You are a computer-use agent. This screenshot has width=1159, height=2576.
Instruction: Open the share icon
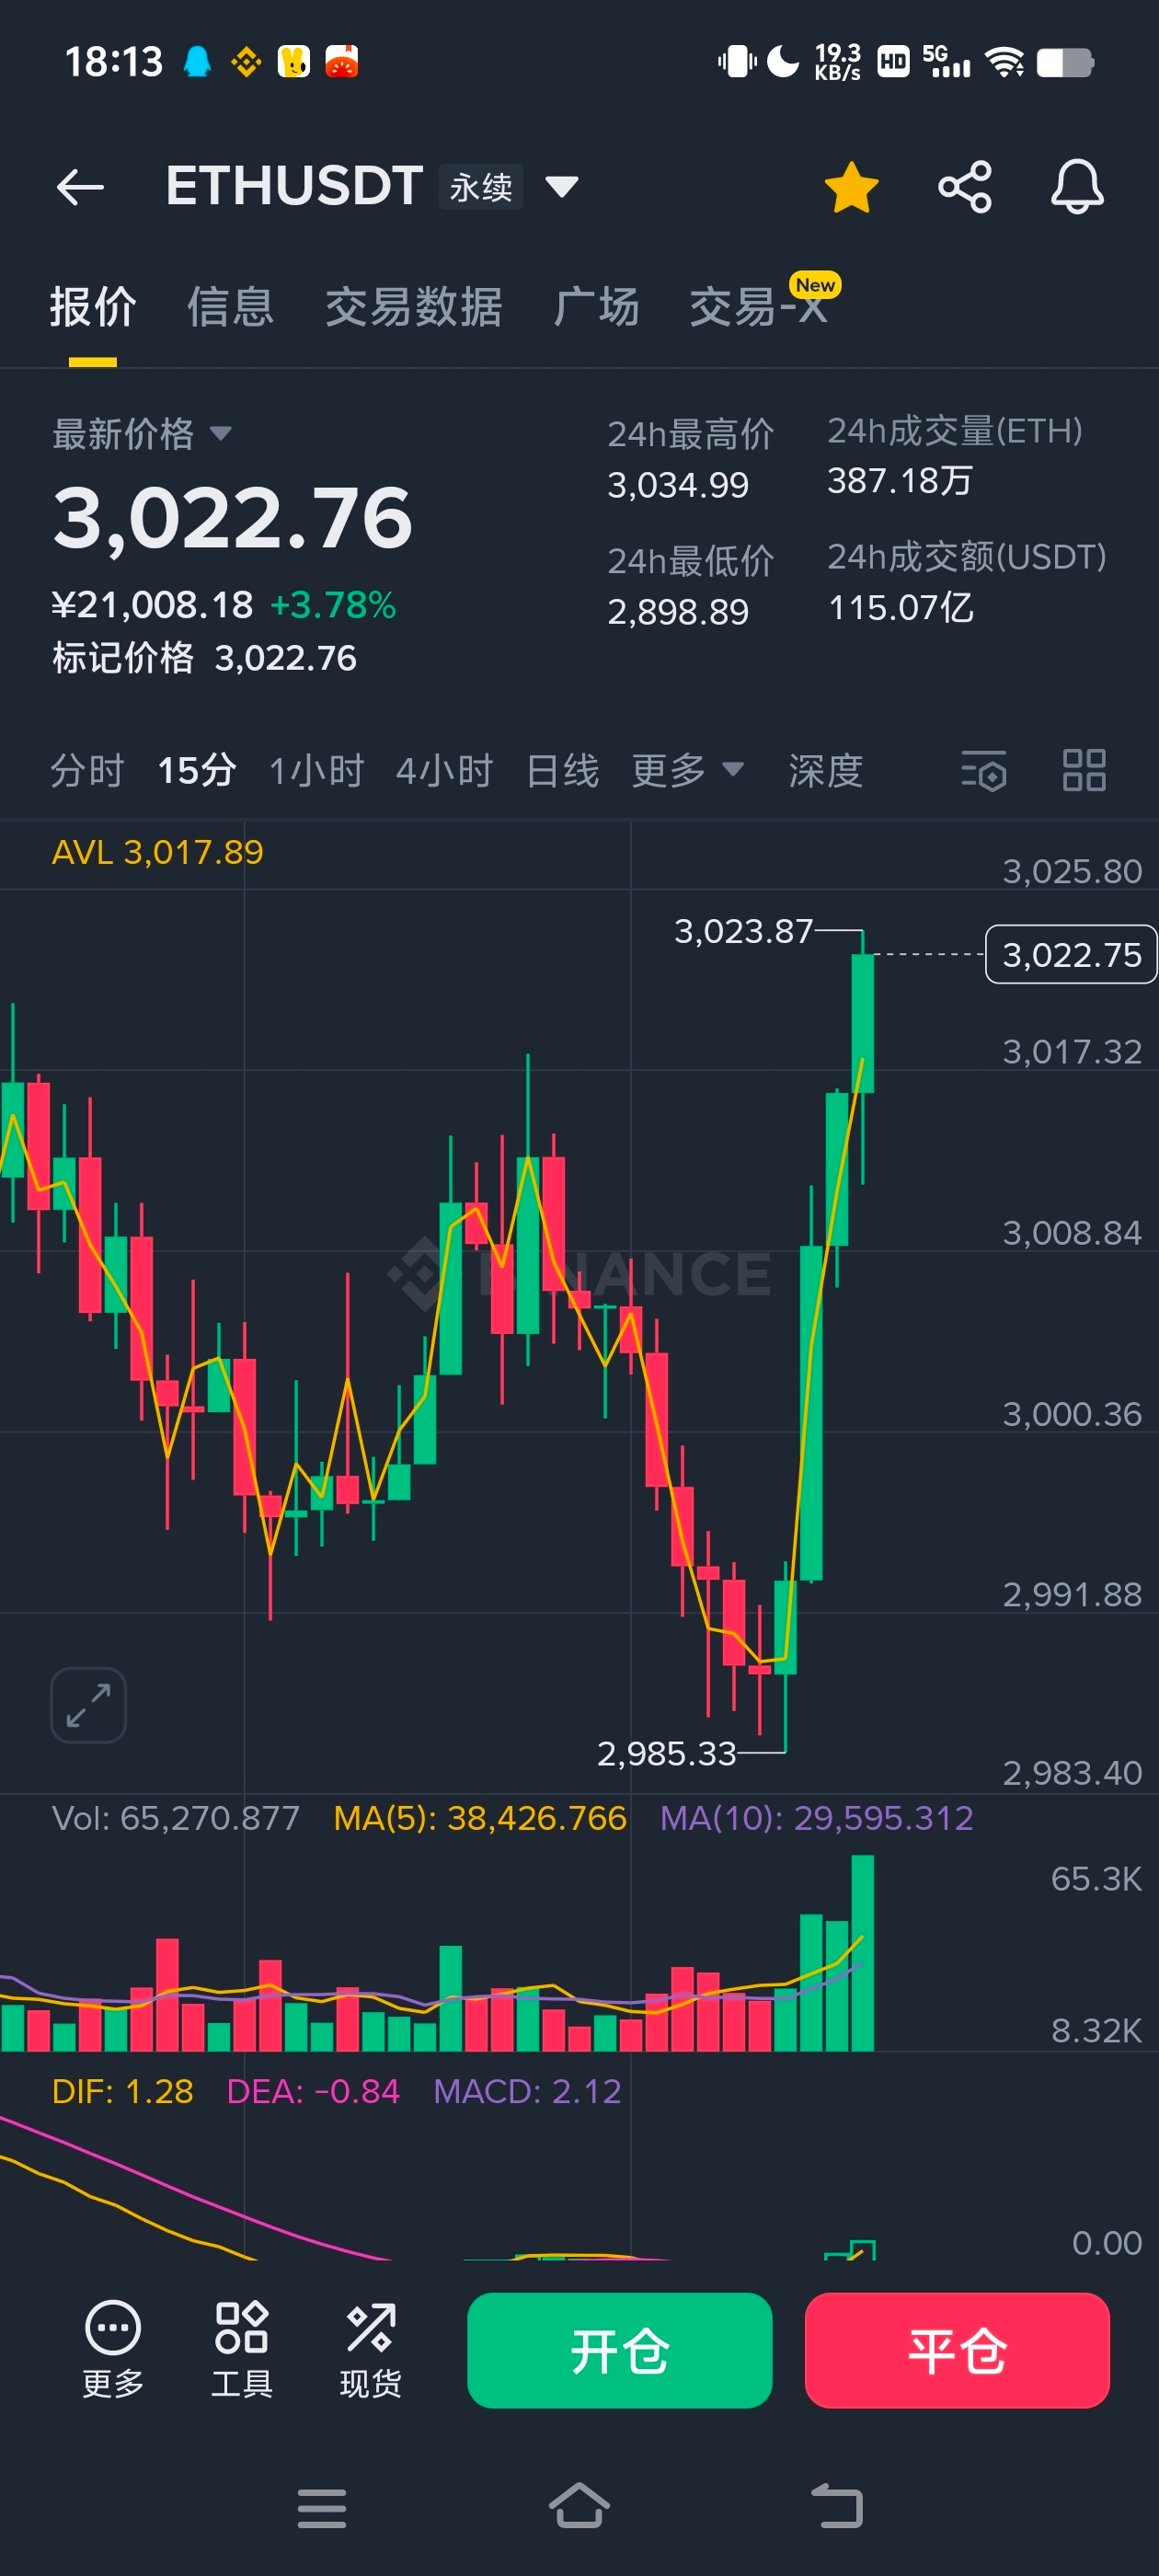tap(964, 187)
